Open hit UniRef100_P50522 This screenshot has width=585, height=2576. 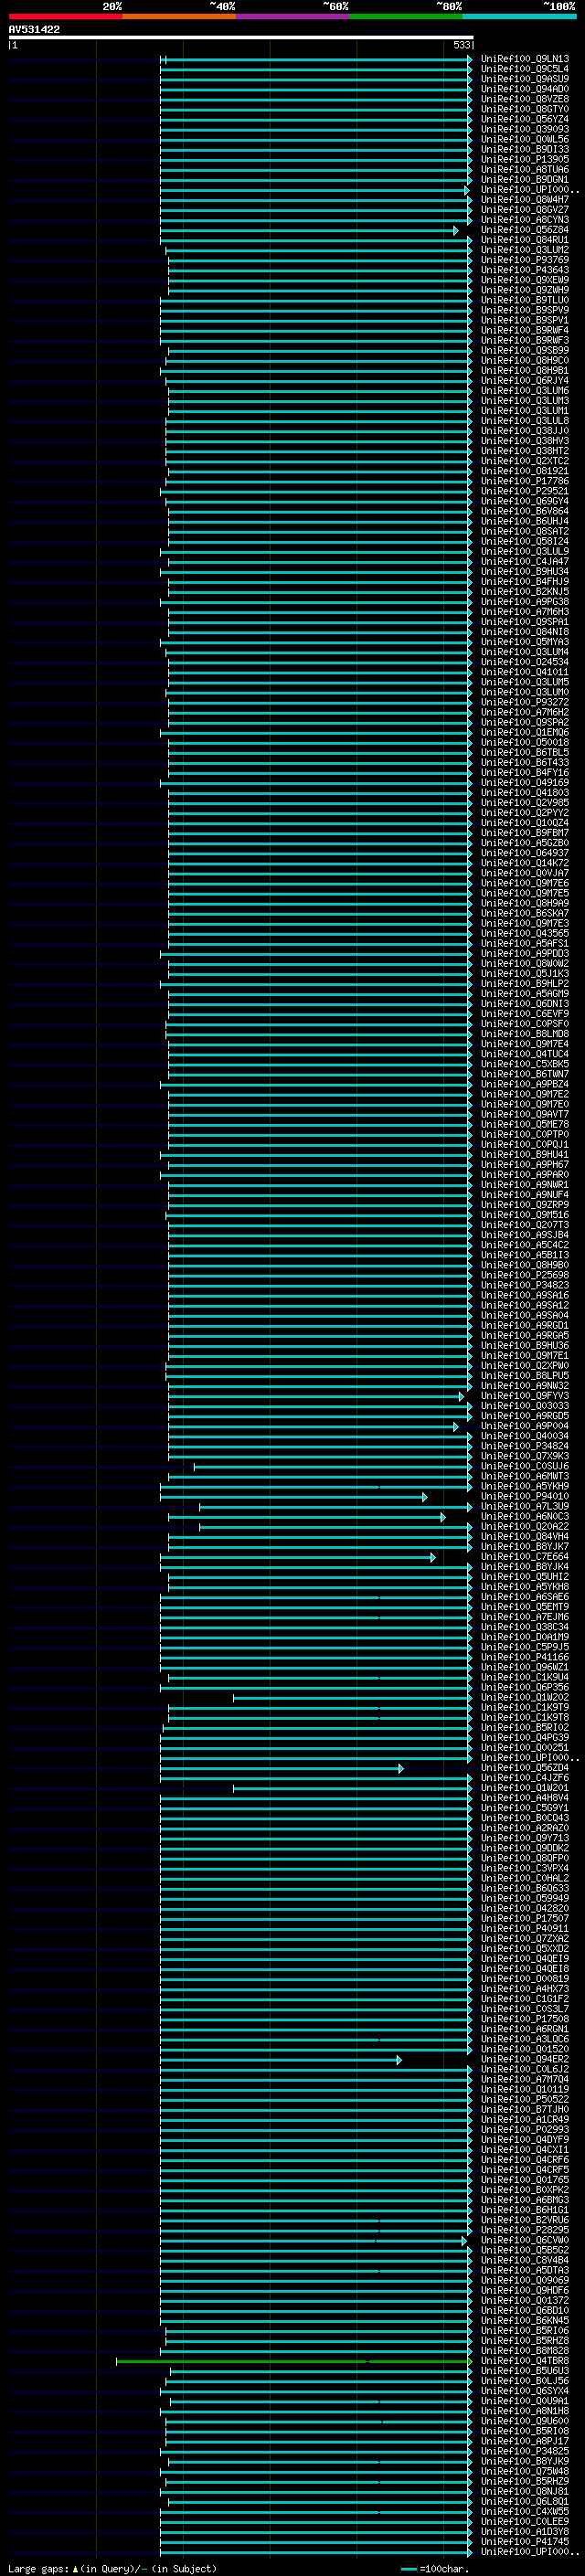click(x=525, y=2099)
